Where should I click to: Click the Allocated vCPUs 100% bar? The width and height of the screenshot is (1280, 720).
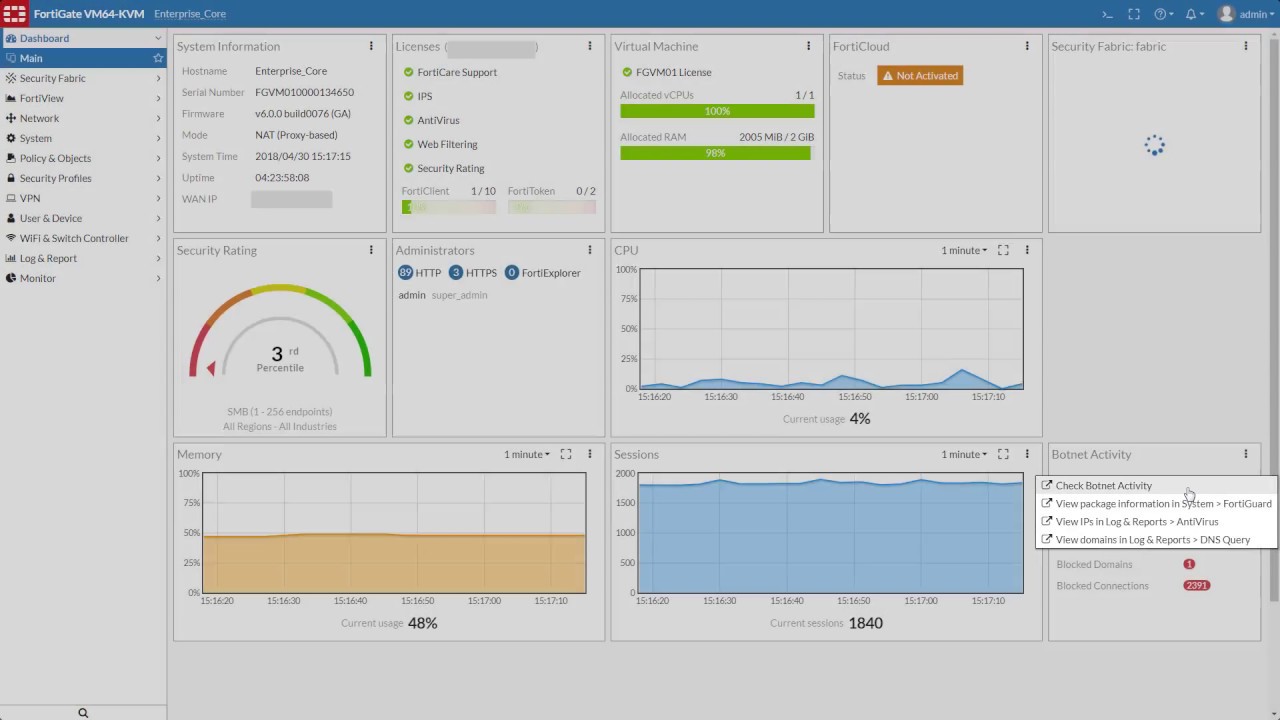tap(717, 111)
